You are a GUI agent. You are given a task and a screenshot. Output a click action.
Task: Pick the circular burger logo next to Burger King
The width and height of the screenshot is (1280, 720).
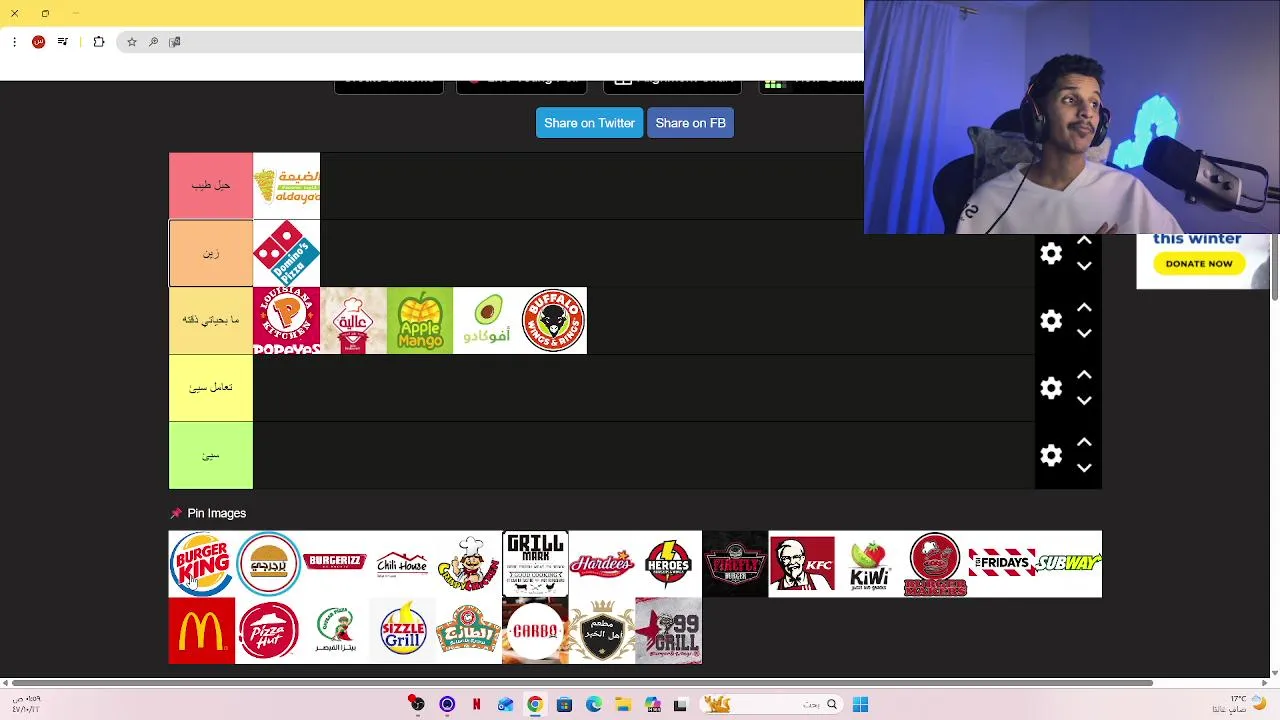coord(268,564)
